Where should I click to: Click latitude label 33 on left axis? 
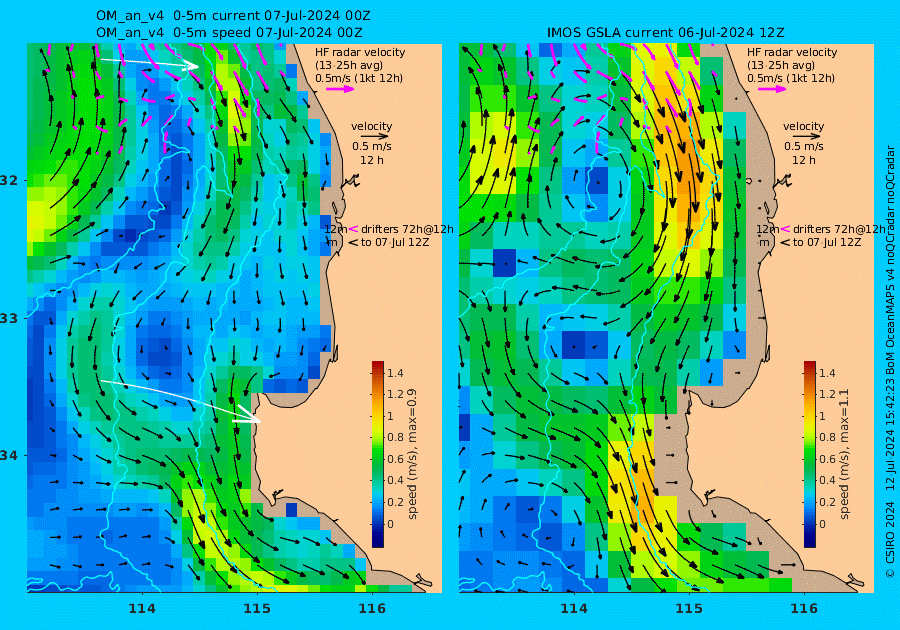(9, 318)
